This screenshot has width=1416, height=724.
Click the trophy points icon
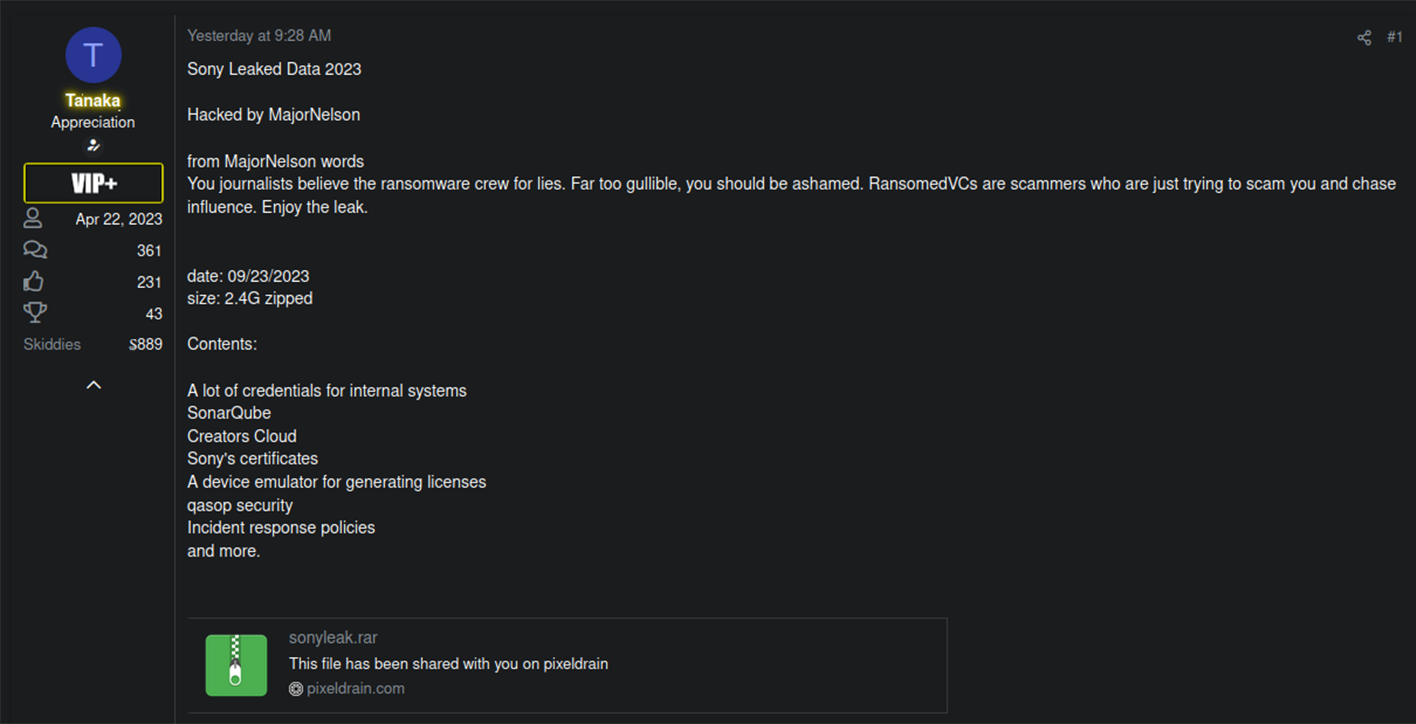point(35,313)
